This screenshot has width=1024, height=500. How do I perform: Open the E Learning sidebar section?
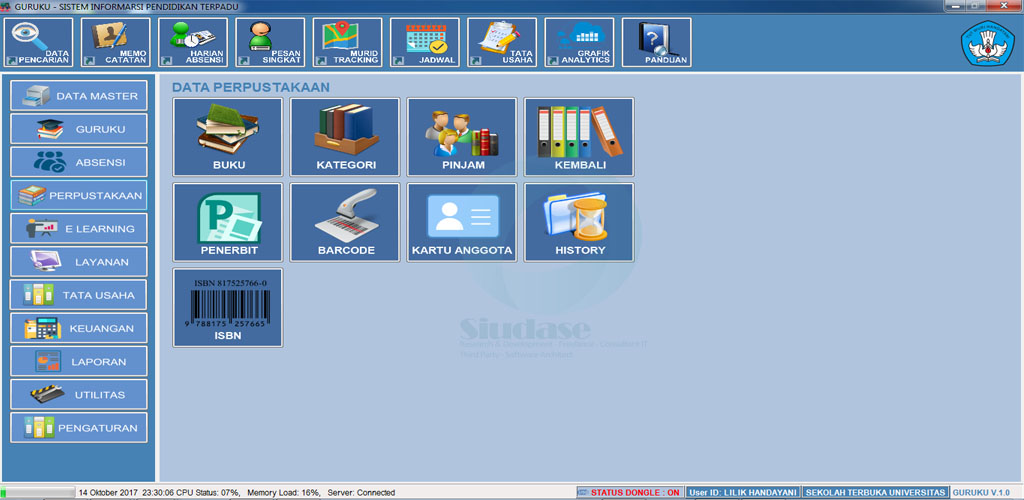pyautogui.click(x=79, y=229)
